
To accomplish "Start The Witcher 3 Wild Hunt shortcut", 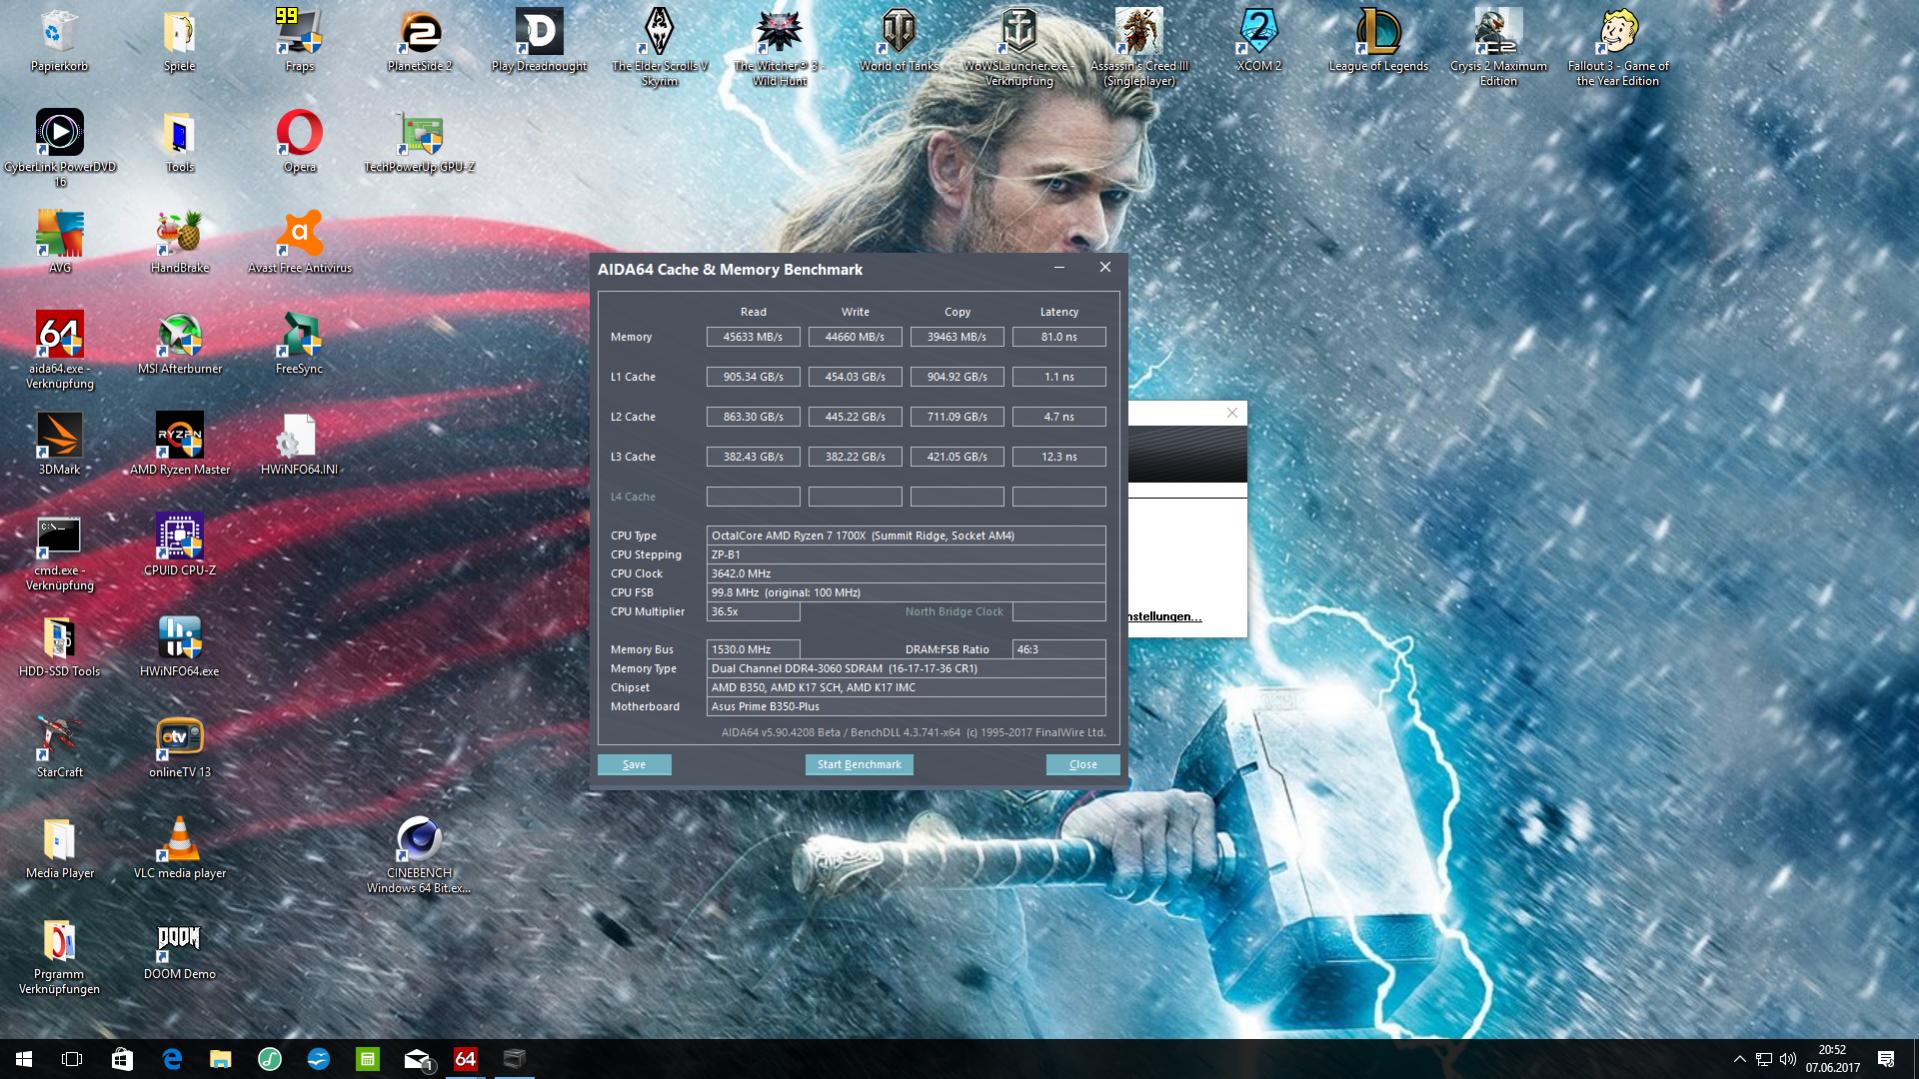I will pos(779,47).
